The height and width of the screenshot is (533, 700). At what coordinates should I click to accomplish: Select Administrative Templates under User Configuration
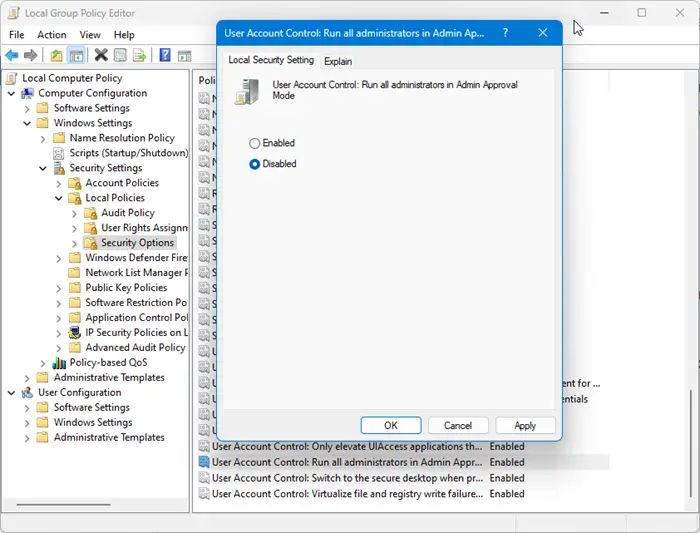pyautogui.click(x=109, y=437)
